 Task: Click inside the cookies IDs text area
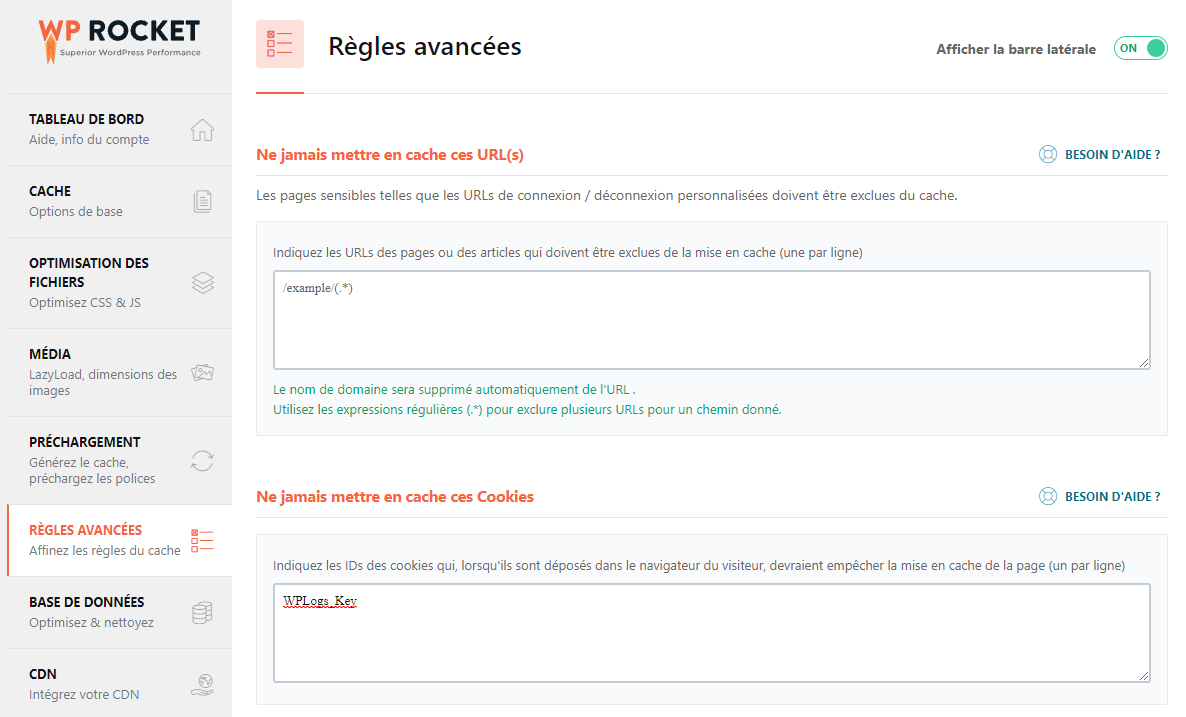coord(712,633)
